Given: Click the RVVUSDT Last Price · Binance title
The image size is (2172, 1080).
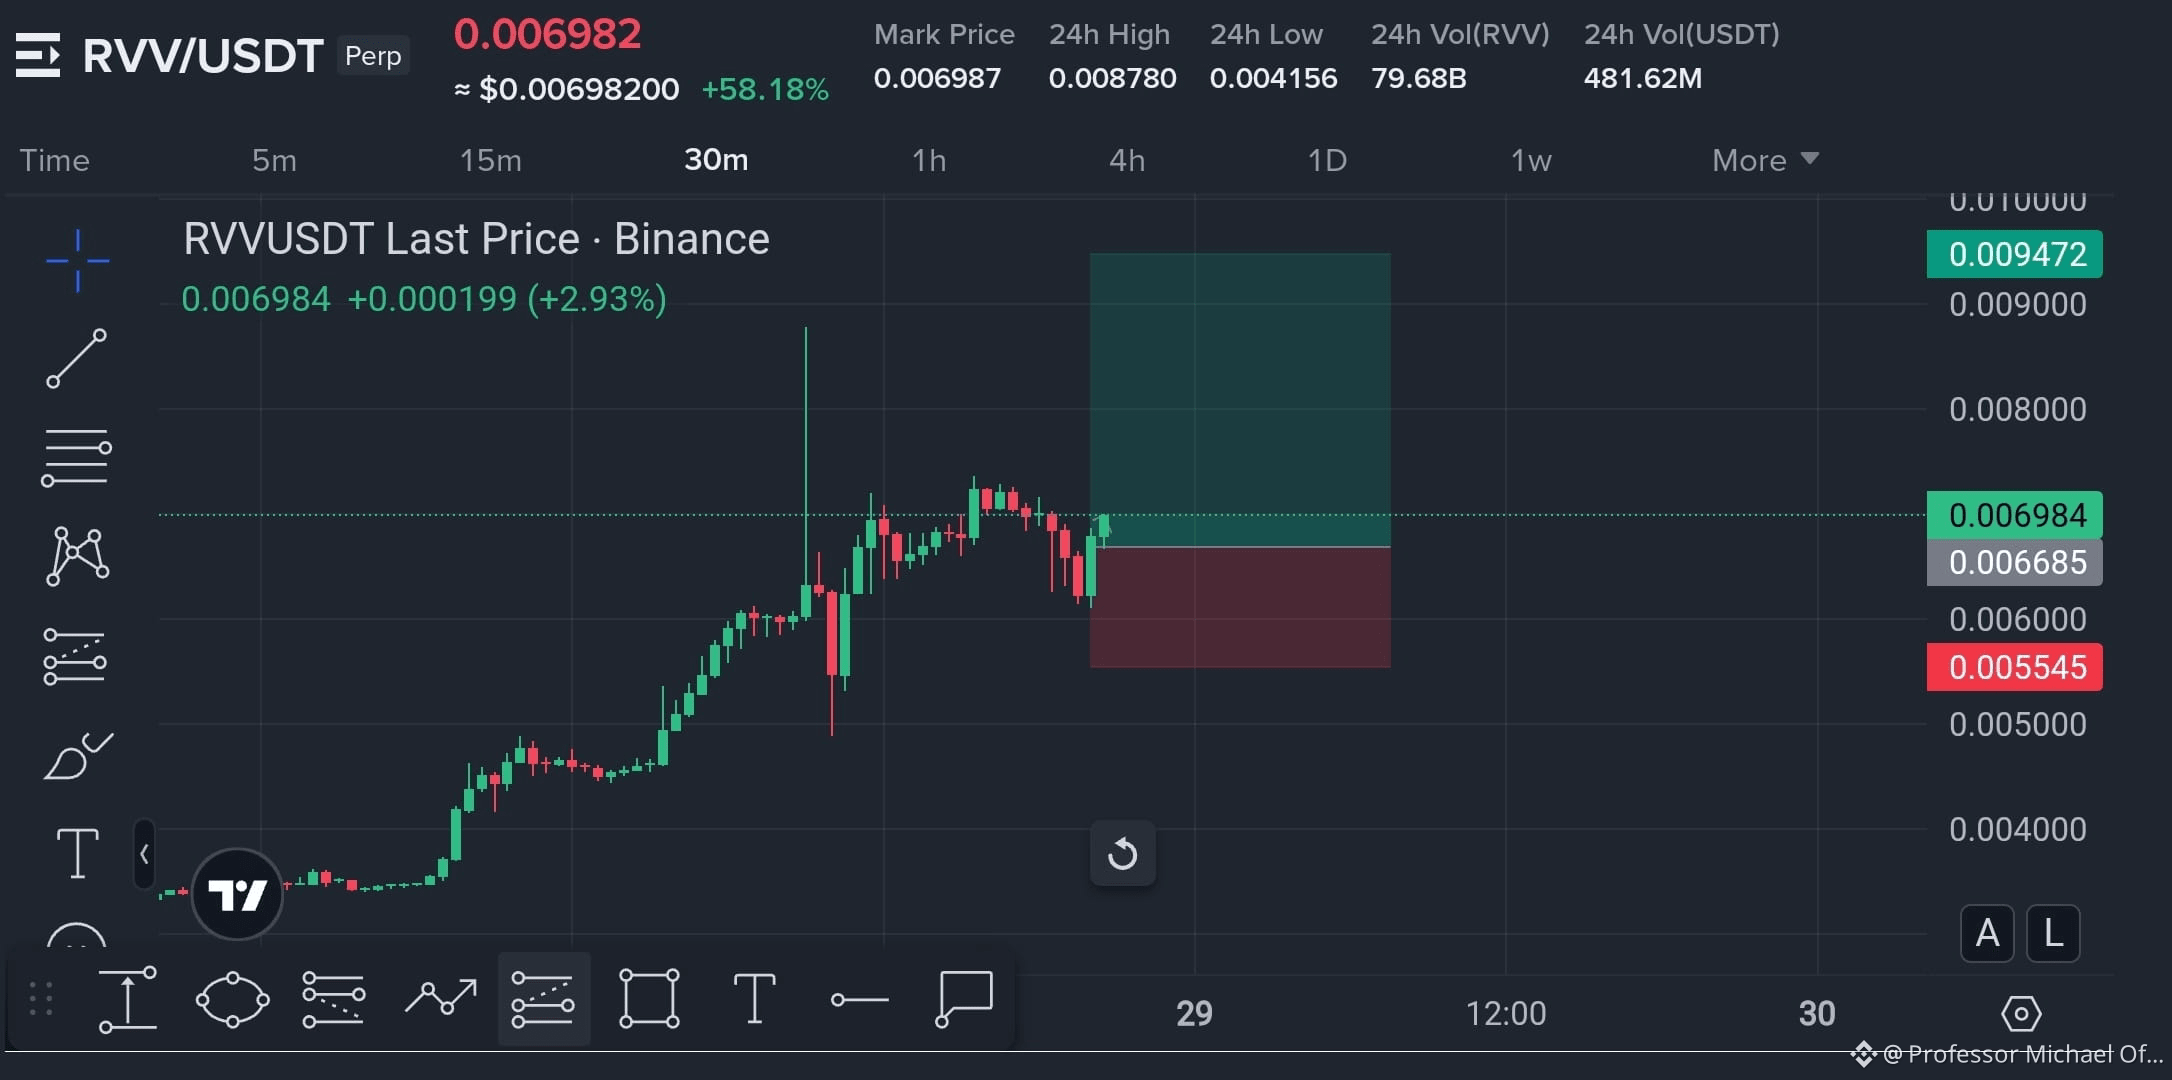Looking at the screenshot, I should [476, 239].
